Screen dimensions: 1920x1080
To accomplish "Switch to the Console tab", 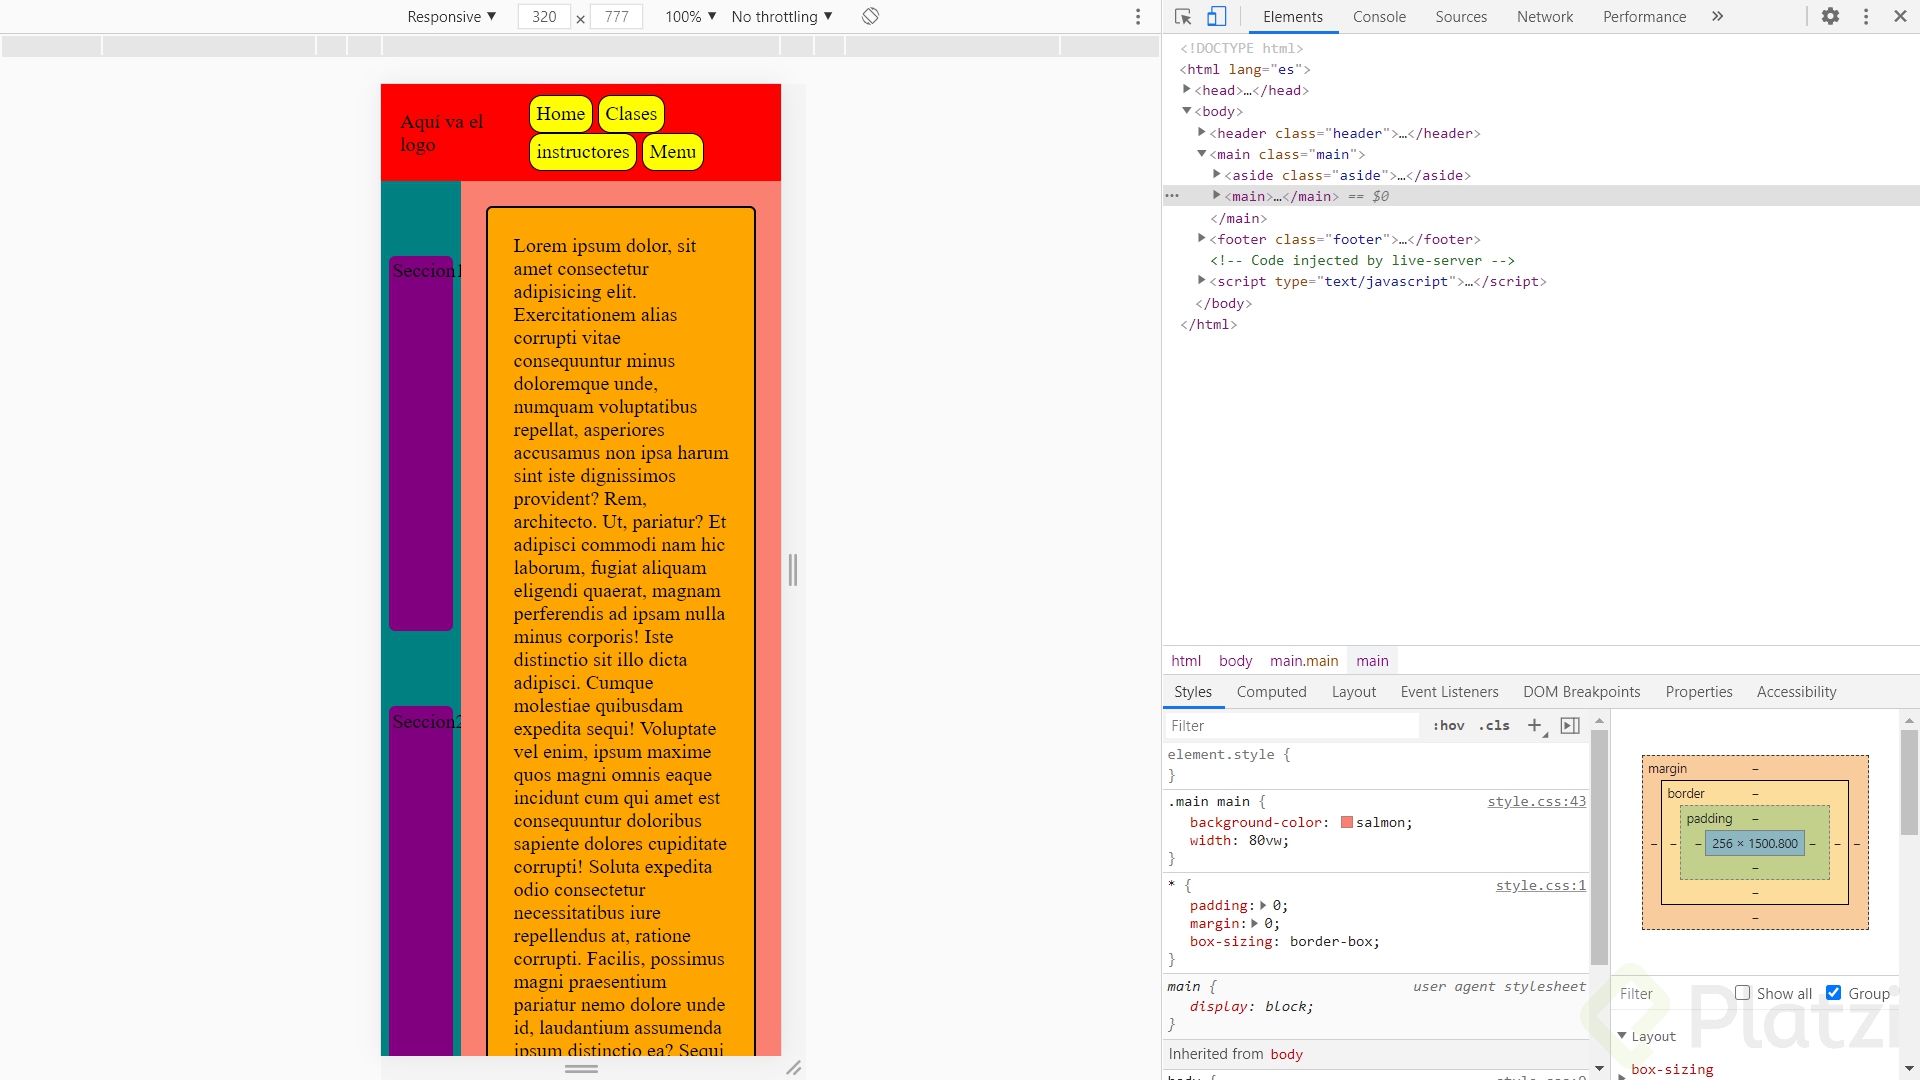I will (1380, 17).
